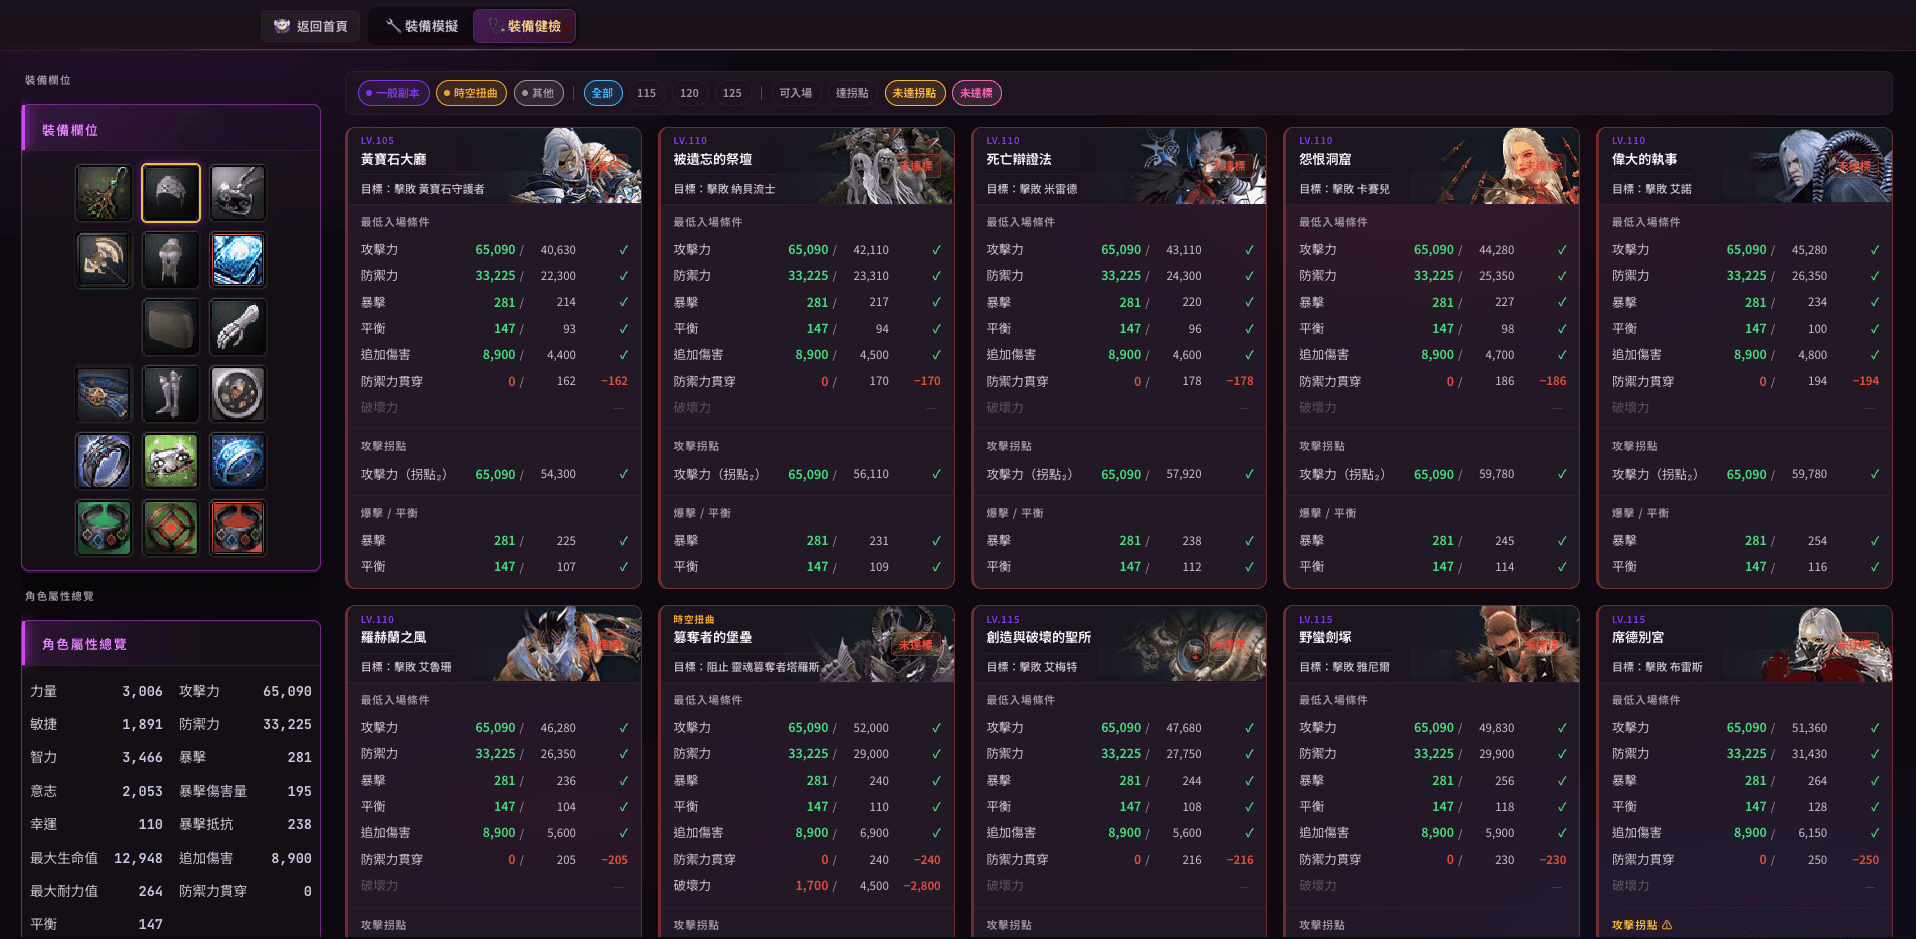Toggle the 未達拐點 status filter
This screenshot has height=939, width=1916.
tap(915, 93)
